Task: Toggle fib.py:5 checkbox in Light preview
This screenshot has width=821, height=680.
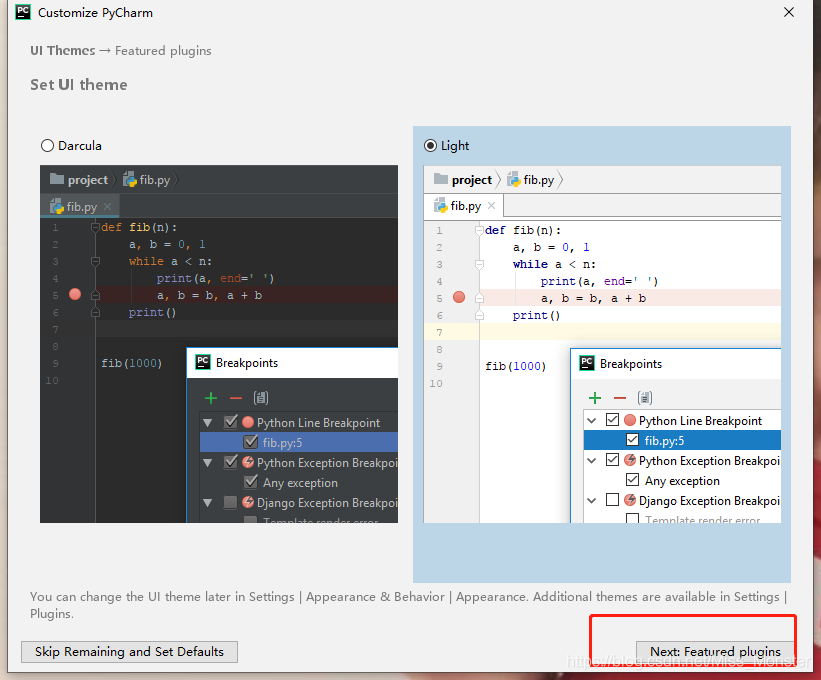Action: click(x=633, y=440)
